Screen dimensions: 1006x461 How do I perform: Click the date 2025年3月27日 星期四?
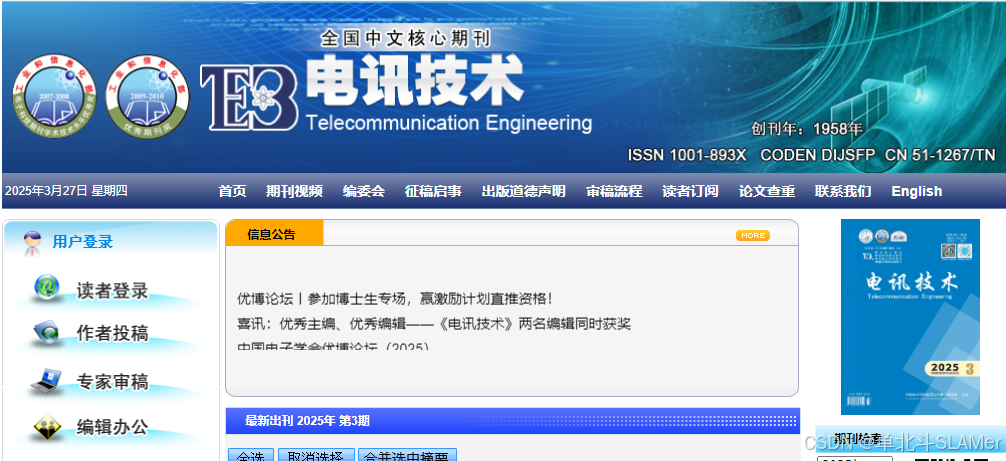66,190
